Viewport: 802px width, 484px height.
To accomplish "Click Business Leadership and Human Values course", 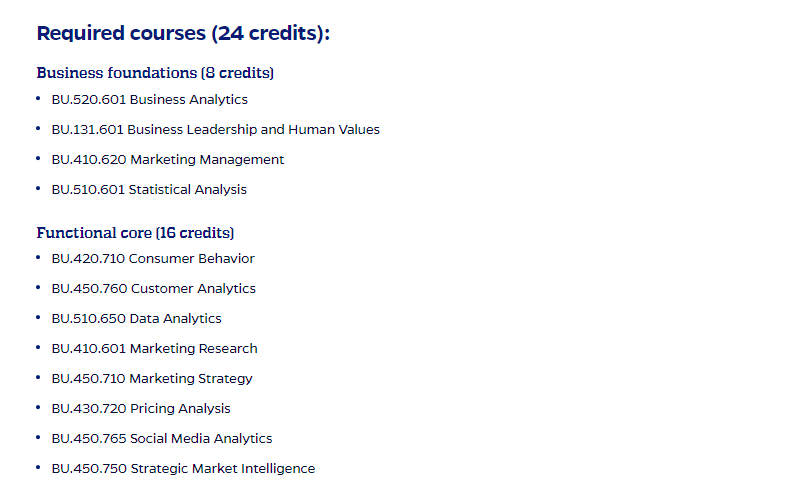I will [x=215, y=129].
